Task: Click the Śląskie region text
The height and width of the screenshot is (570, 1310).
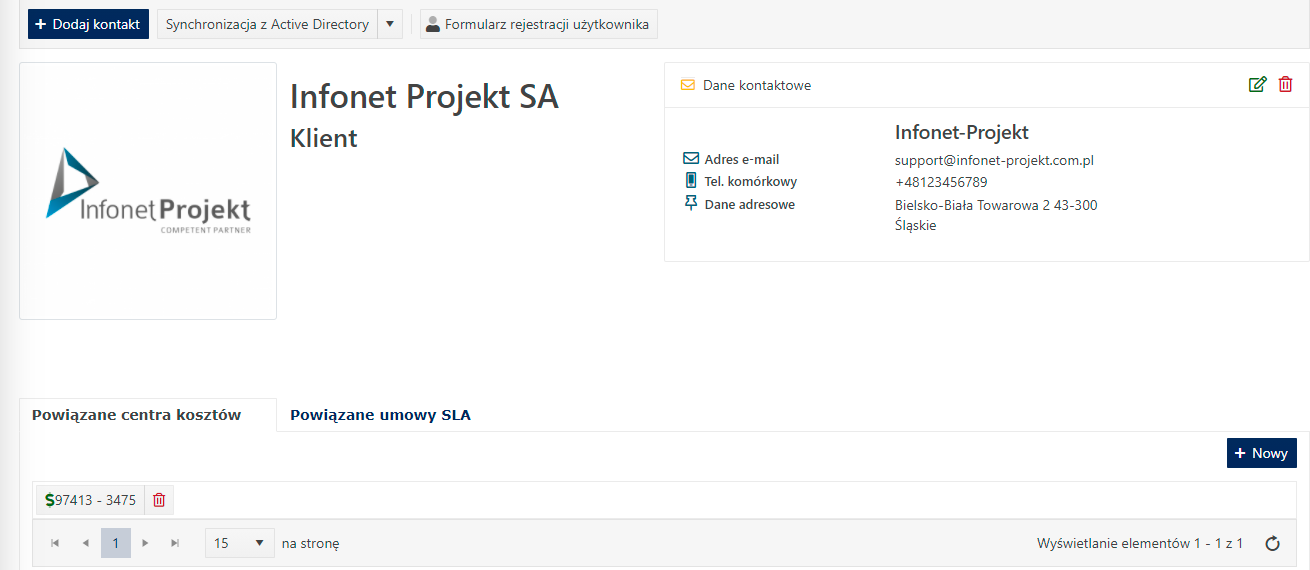Action: tap(915, 226)
